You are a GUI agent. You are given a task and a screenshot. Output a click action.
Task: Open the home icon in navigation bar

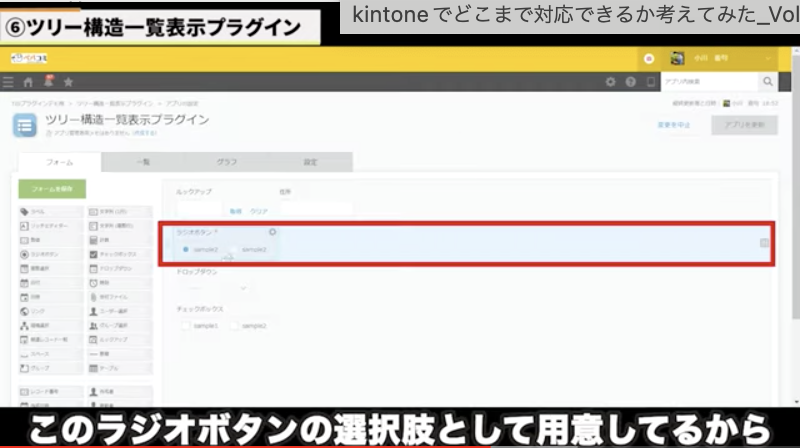click(28, 82)
